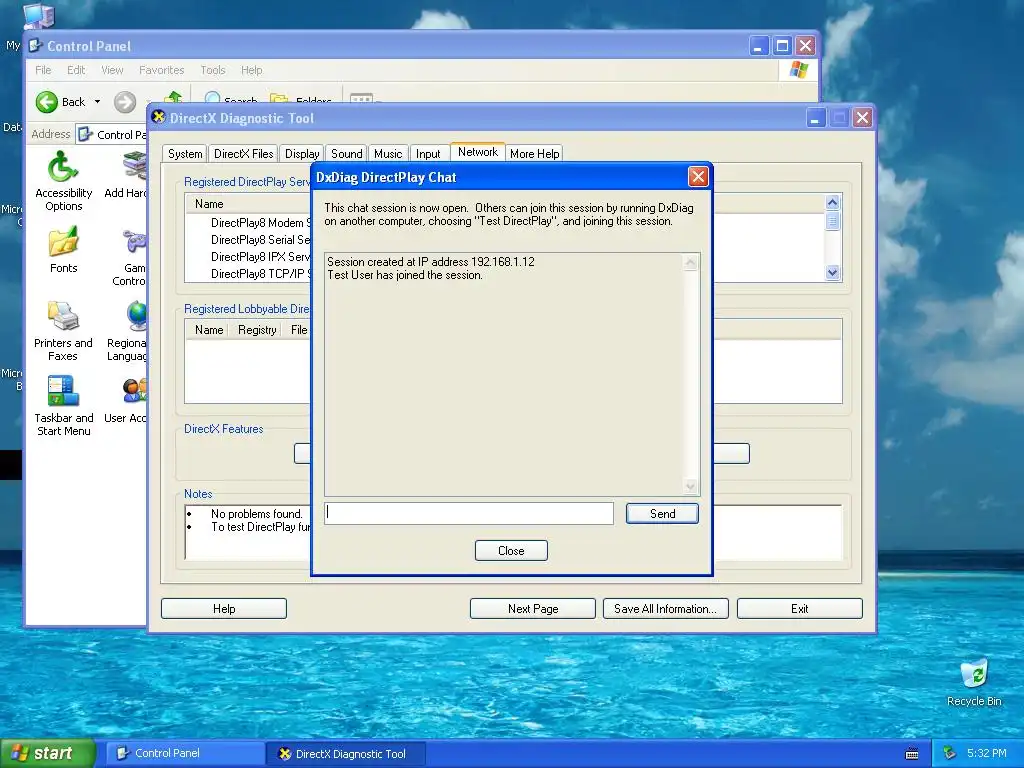Switch to the Sound tab

pyautogui.click(x=346, y=153)
